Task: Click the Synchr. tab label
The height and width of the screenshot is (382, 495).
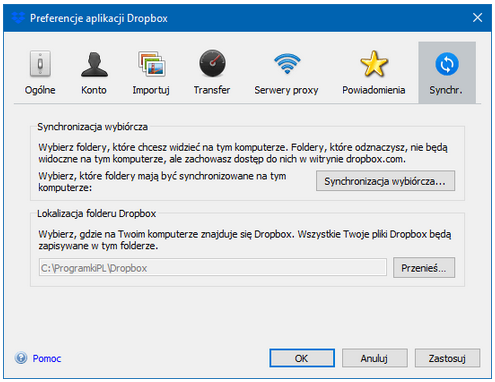Action: pos(446,90)
